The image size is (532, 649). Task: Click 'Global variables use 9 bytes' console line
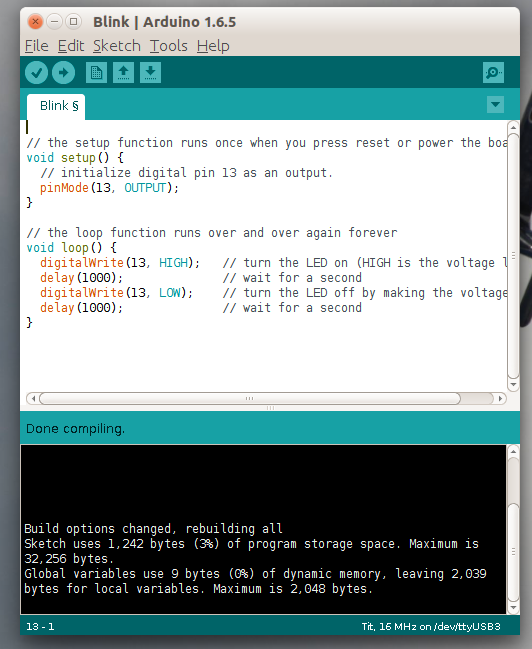[255, 574]
